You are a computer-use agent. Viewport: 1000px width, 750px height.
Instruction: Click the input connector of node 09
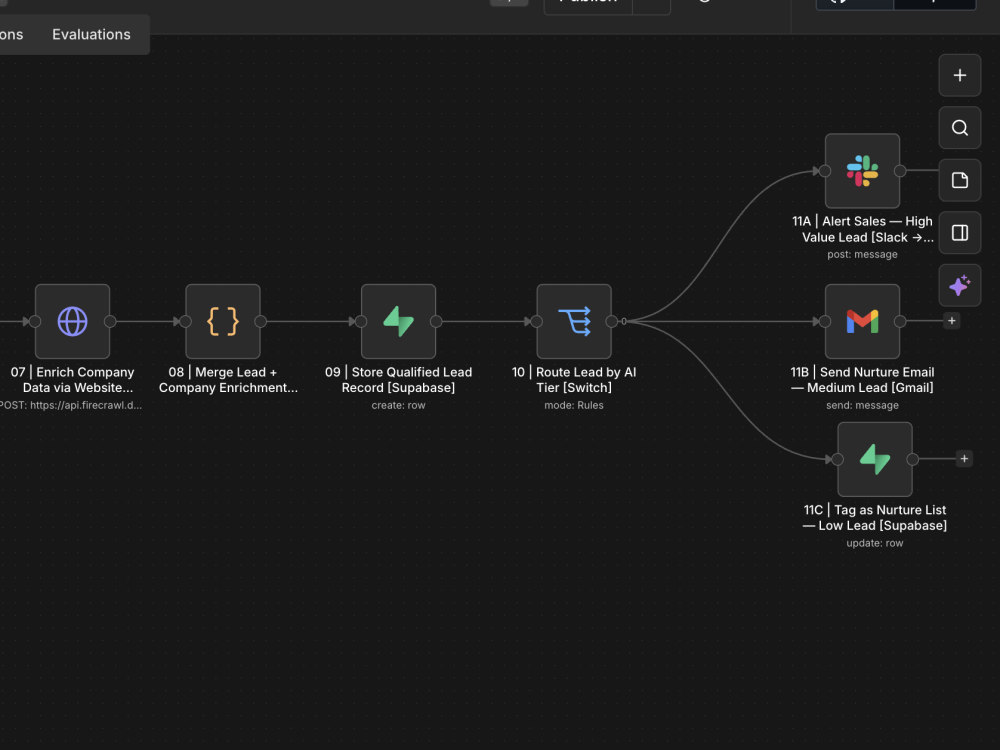click(x=361, y=321)
